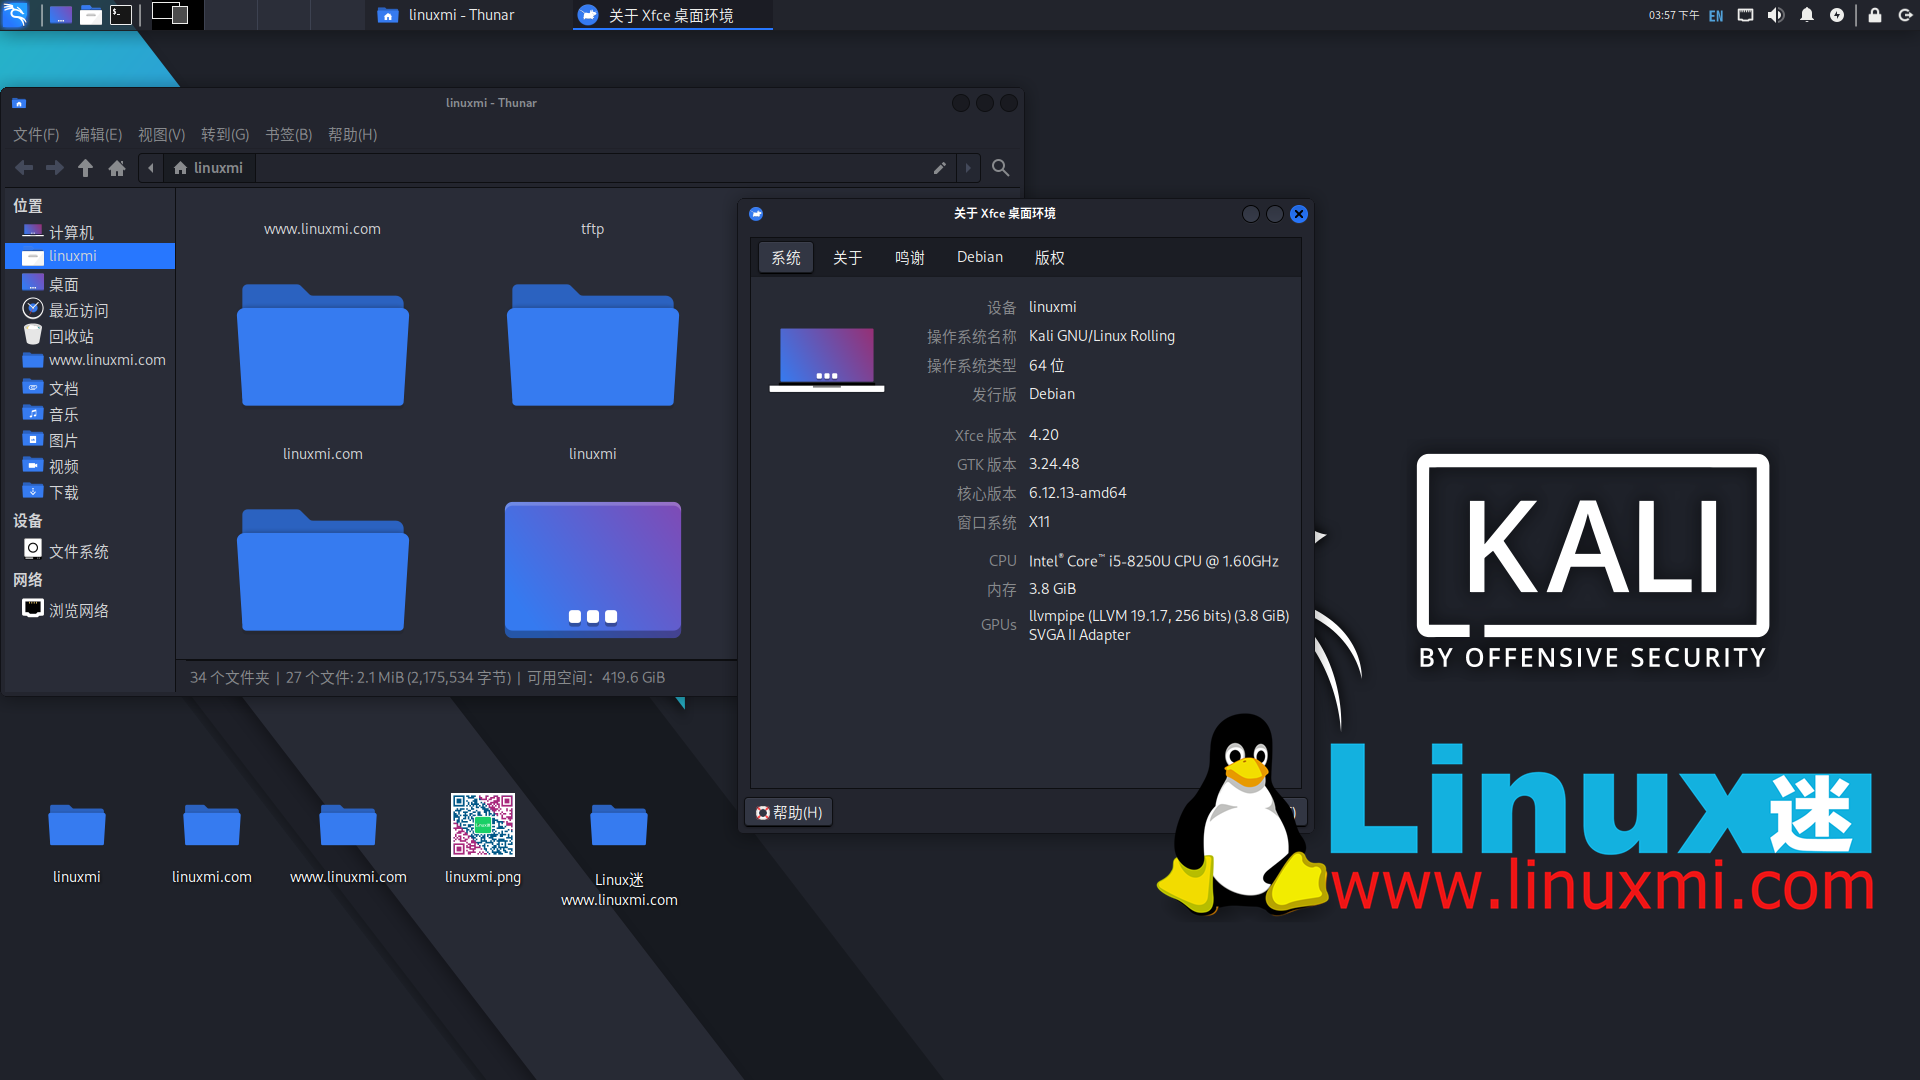The width and height of the screenshot is (1920, 1080).
Task: Select www.linuxmi.com bookmark in sidebar
Action: (90, 360)
